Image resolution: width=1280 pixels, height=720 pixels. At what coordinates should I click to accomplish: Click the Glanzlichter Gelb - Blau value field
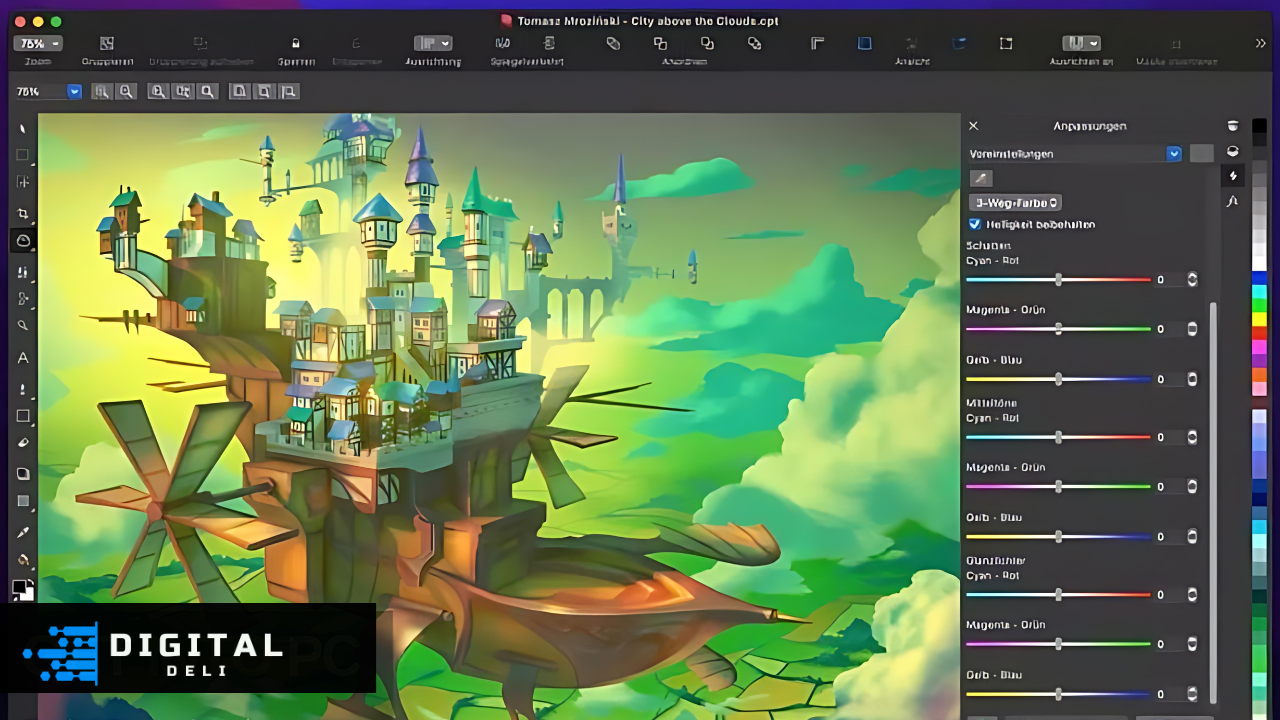point(1168,694)
